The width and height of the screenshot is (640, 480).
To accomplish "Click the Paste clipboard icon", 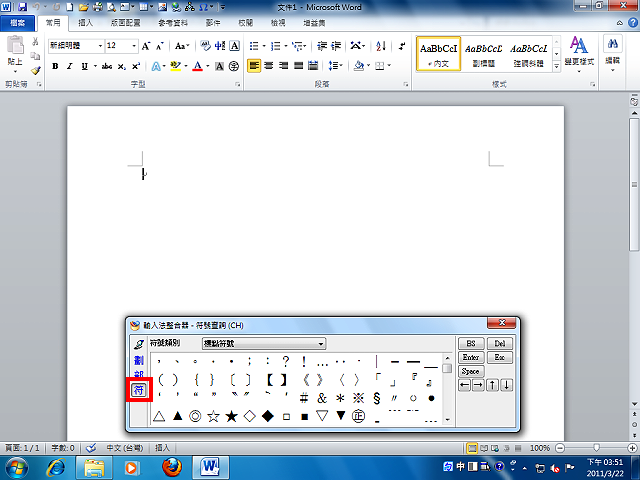I will click(15, 45).
